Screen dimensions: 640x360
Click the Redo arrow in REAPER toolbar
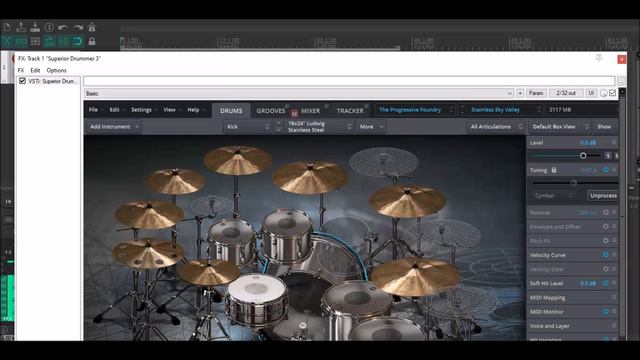point(78,27)
